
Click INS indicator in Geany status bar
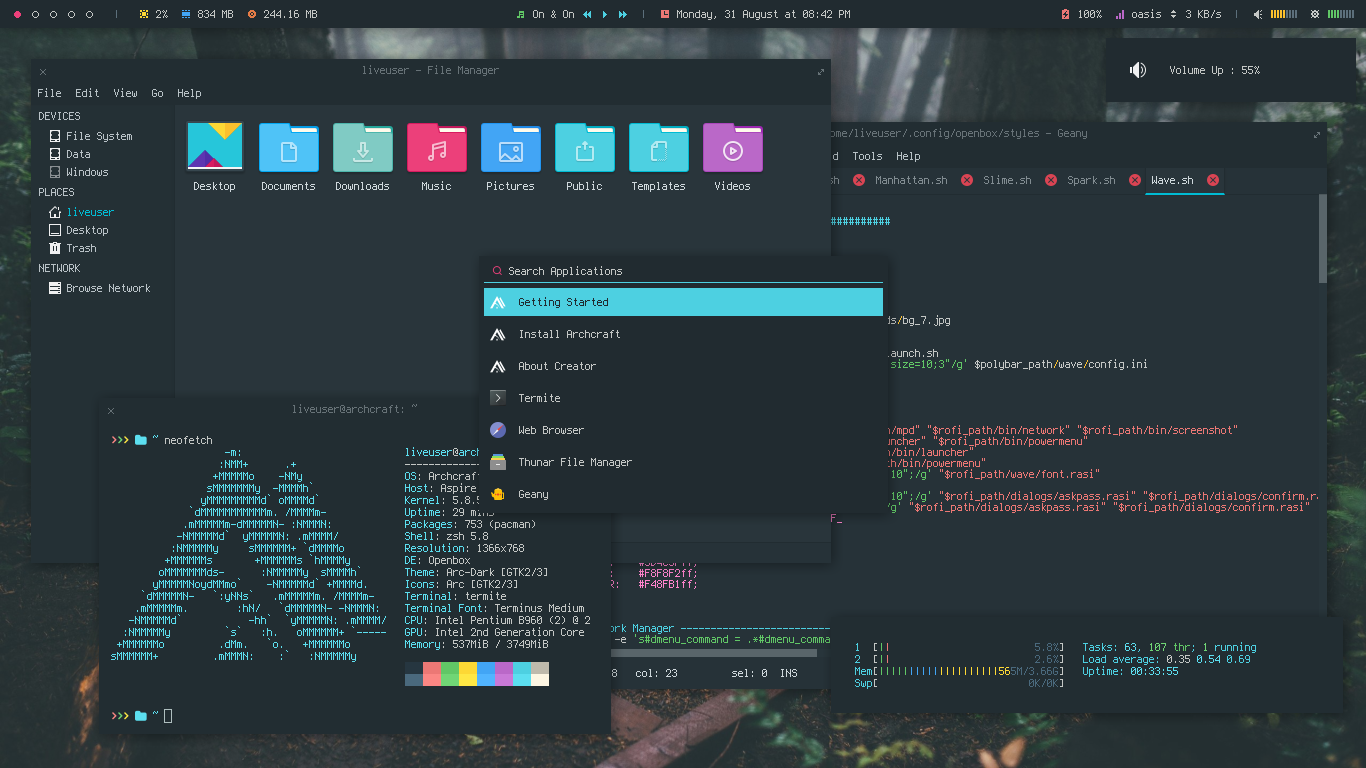tap(789, 673)
